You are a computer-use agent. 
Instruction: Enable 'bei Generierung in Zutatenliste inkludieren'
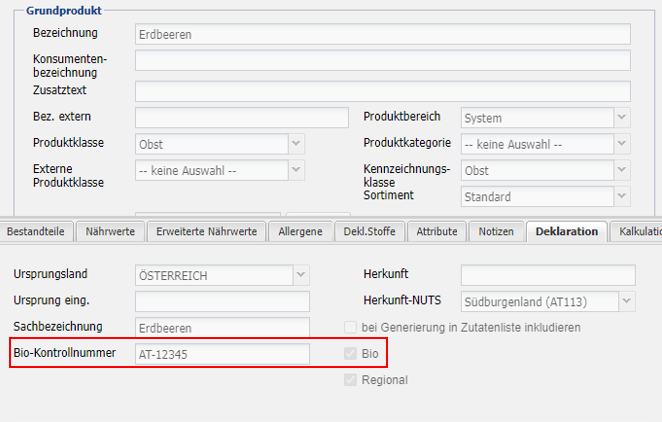tap(350, 327)
